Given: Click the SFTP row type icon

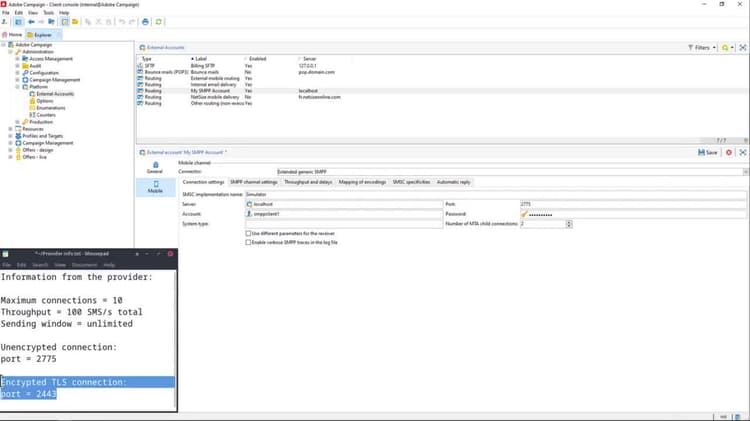Looking at the screenshot, I should coord(140,66).
